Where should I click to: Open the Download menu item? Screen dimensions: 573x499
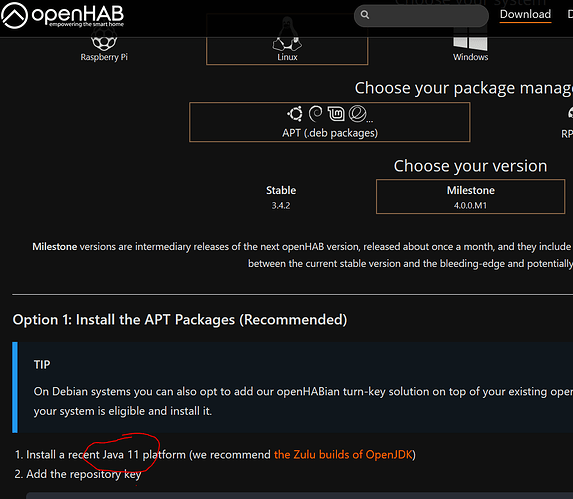pos(525,14)
